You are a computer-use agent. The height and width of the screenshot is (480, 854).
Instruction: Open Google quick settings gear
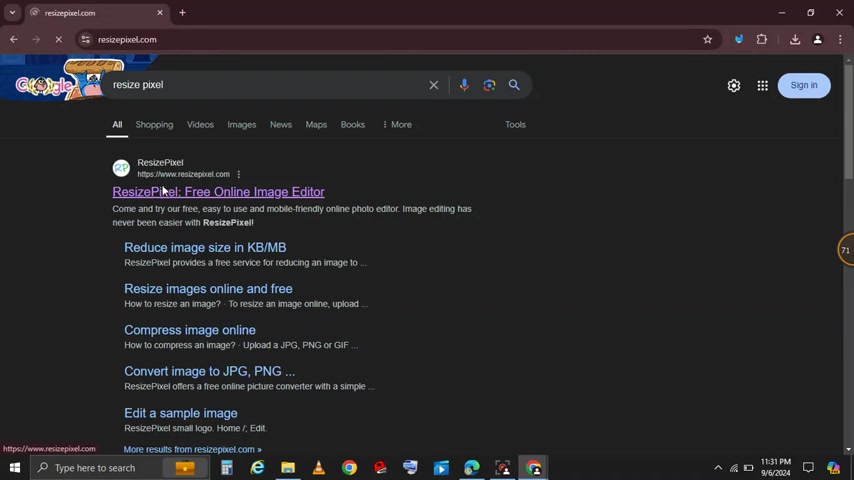tap(734, 86)
